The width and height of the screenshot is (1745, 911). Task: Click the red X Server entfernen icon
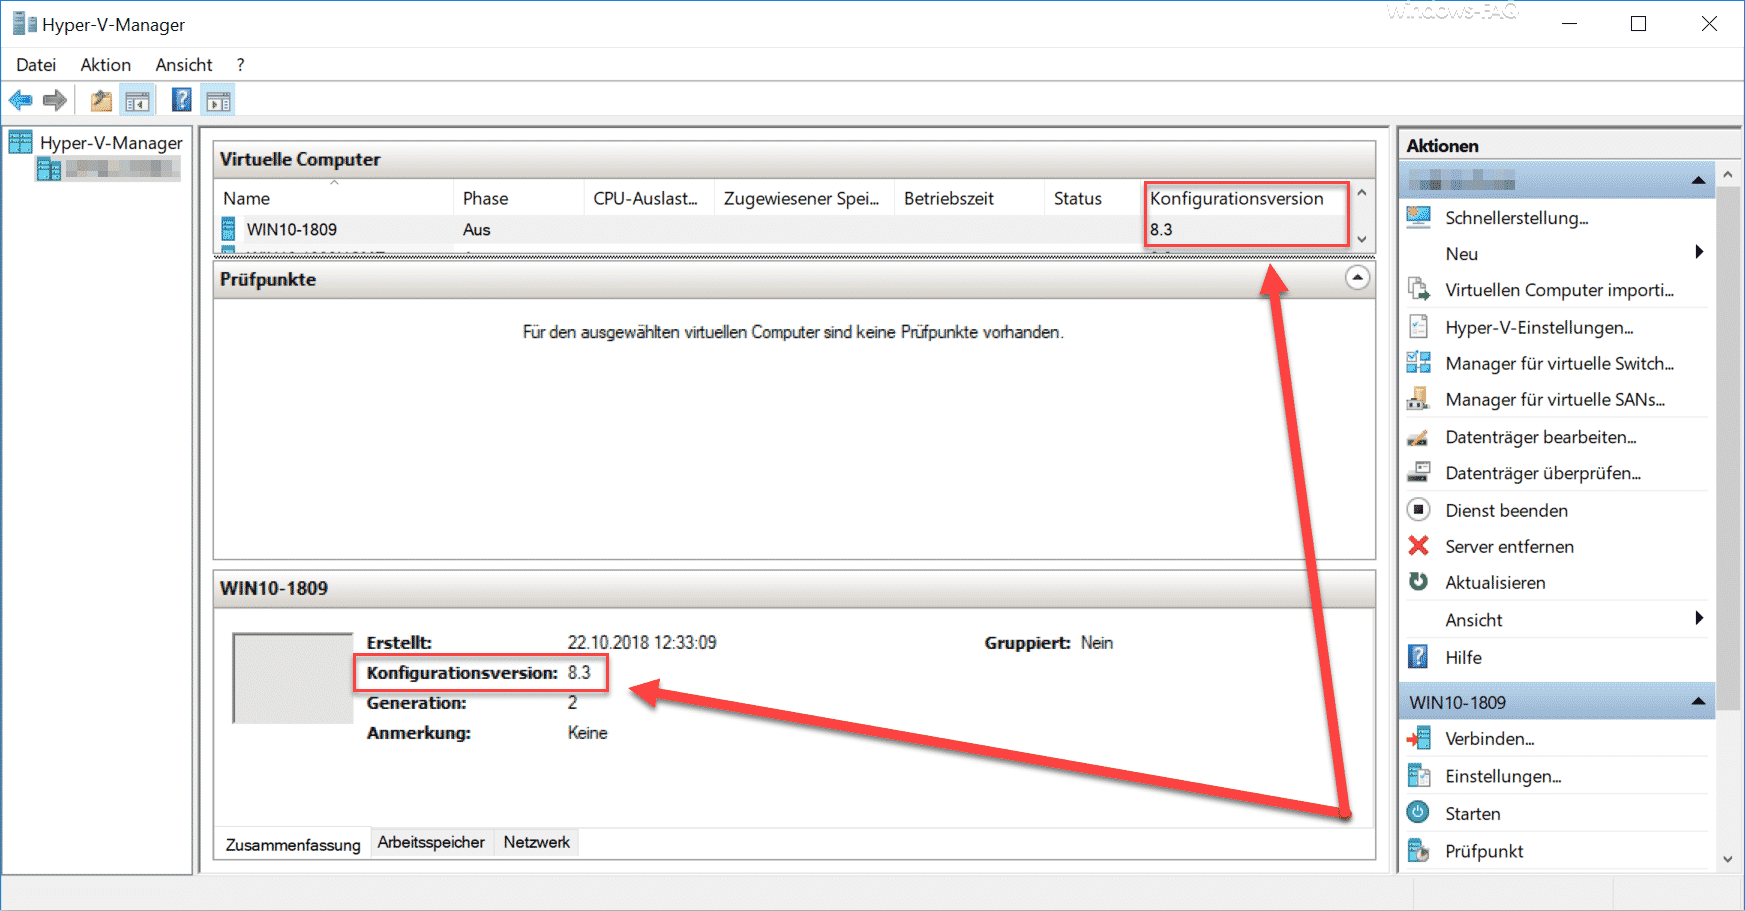[1418, 545]
